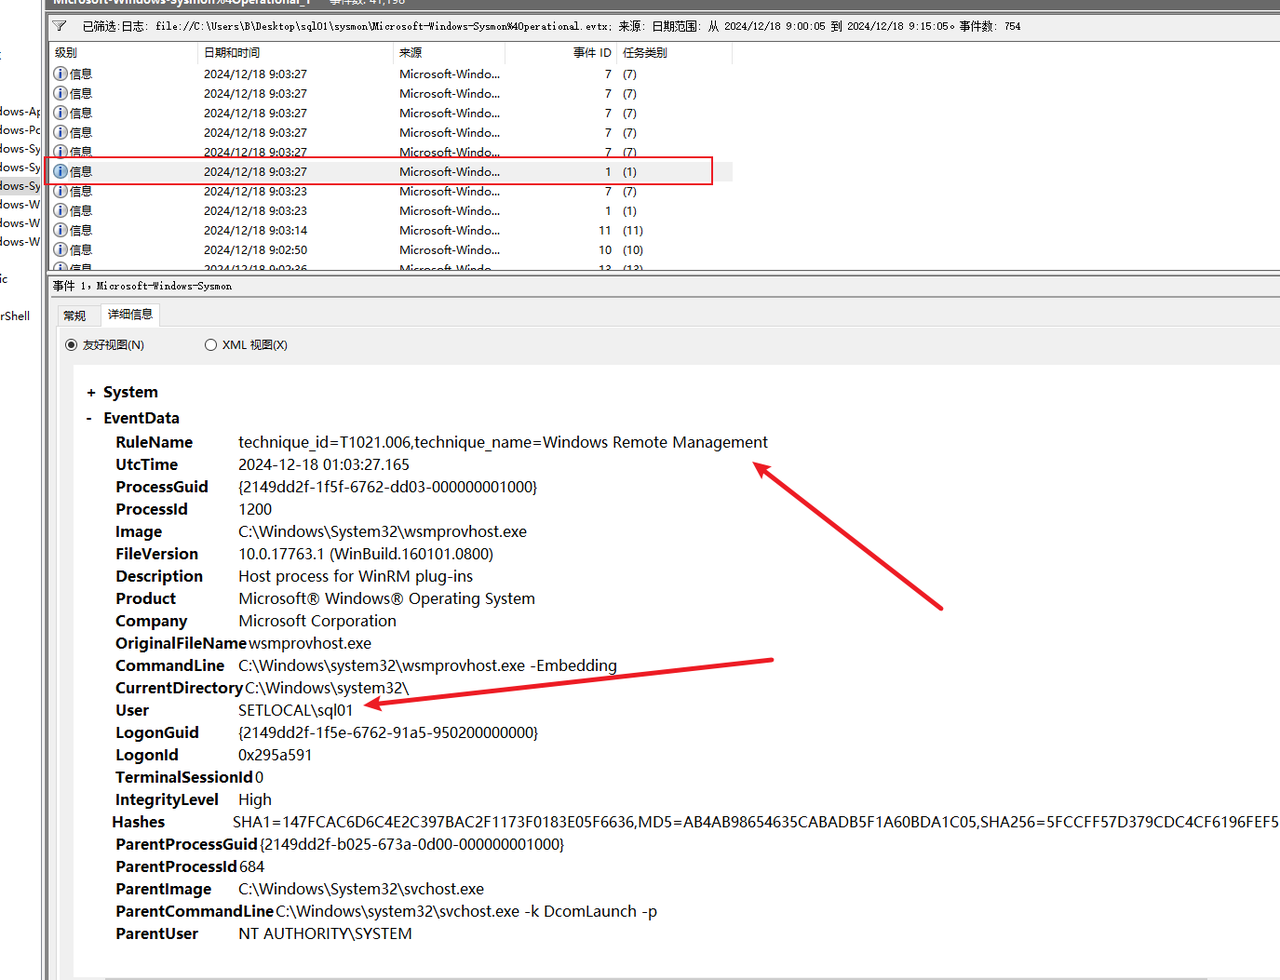Screen dimensions: 1280x980
Task: Click the TerminalSessionId value 0
Action: tap(259, 777)
